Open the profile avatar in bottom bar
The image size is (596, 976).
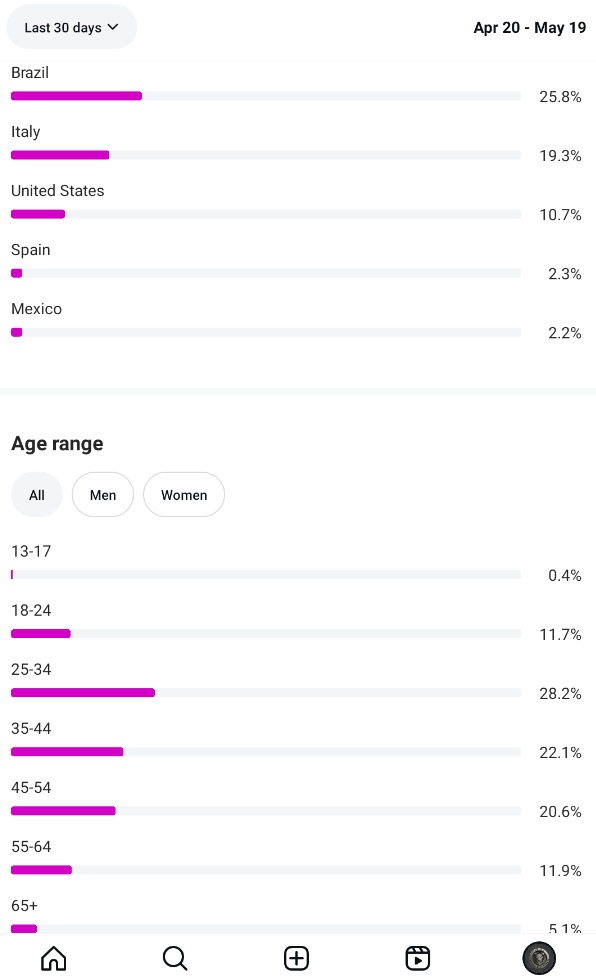pyautogui.click(x=539, y=958)
